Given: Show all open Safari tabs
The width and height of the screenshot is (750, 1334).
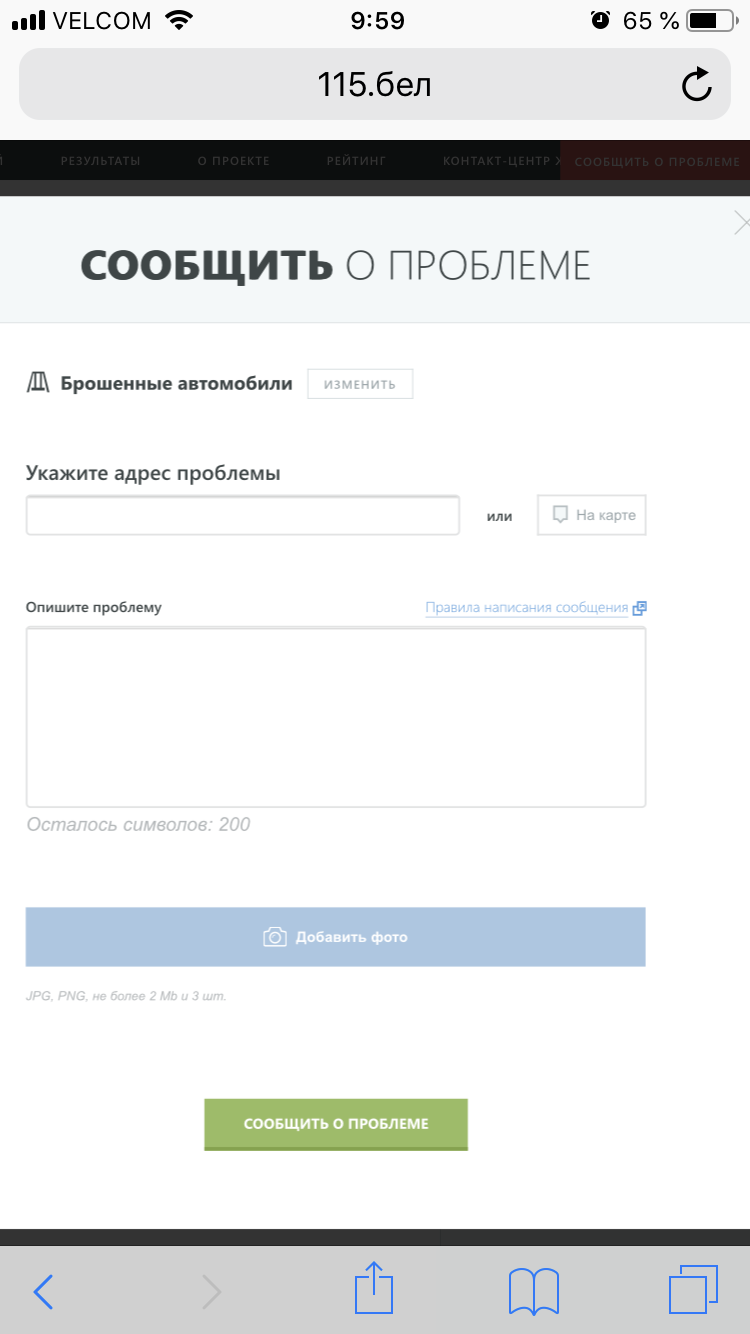Looking at the screenshot, I should 693,1290.
